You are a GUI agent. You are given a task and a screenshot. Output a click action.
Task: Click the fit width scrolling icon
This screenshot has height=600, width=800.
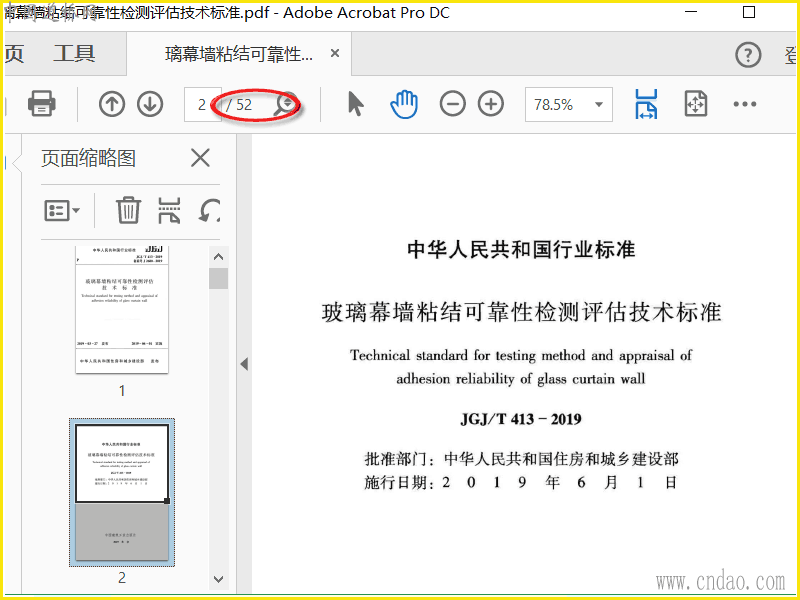[x=646, y=104]
